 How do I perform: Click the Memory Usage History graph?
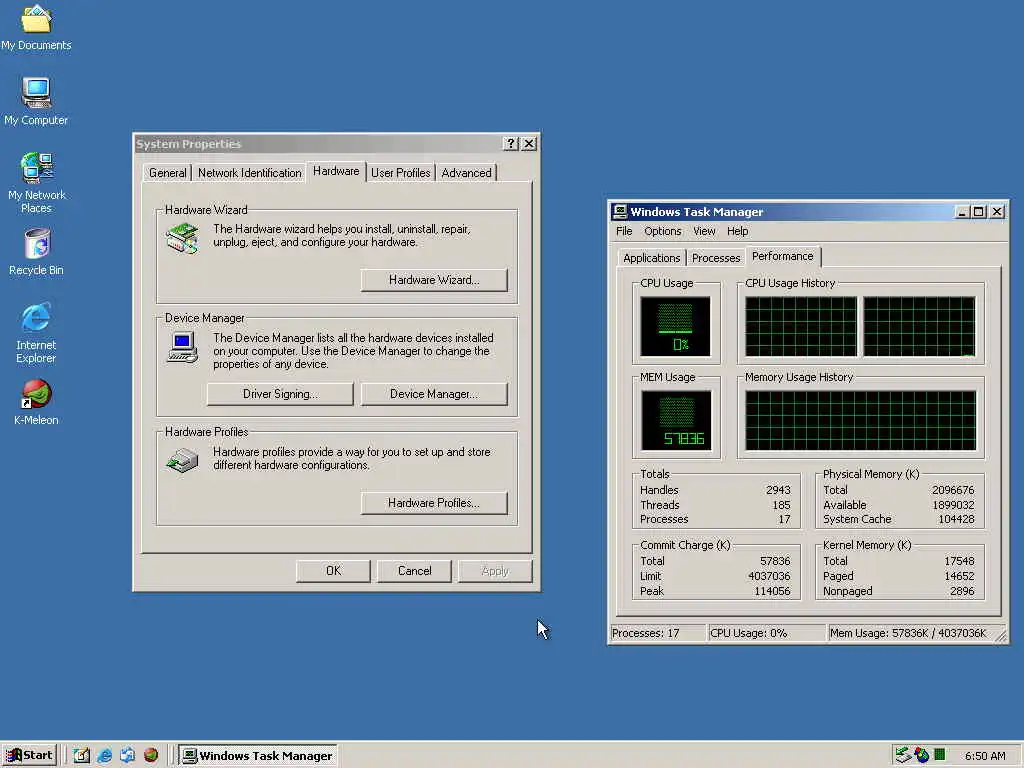pyautogui.click(x=860, y=421)
